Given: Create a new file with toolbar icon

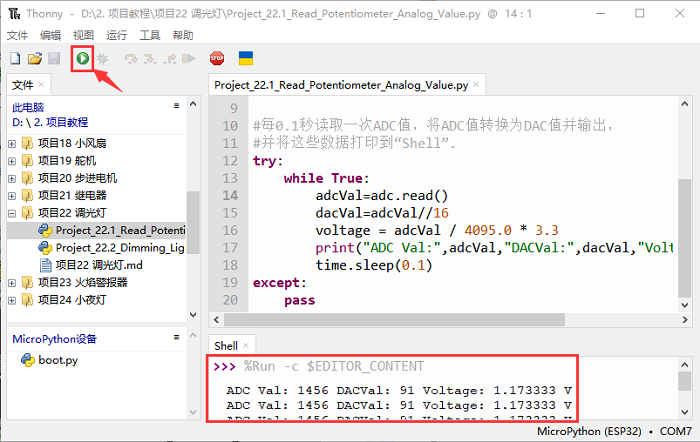Looking at the screenshot, I should 14,59.
